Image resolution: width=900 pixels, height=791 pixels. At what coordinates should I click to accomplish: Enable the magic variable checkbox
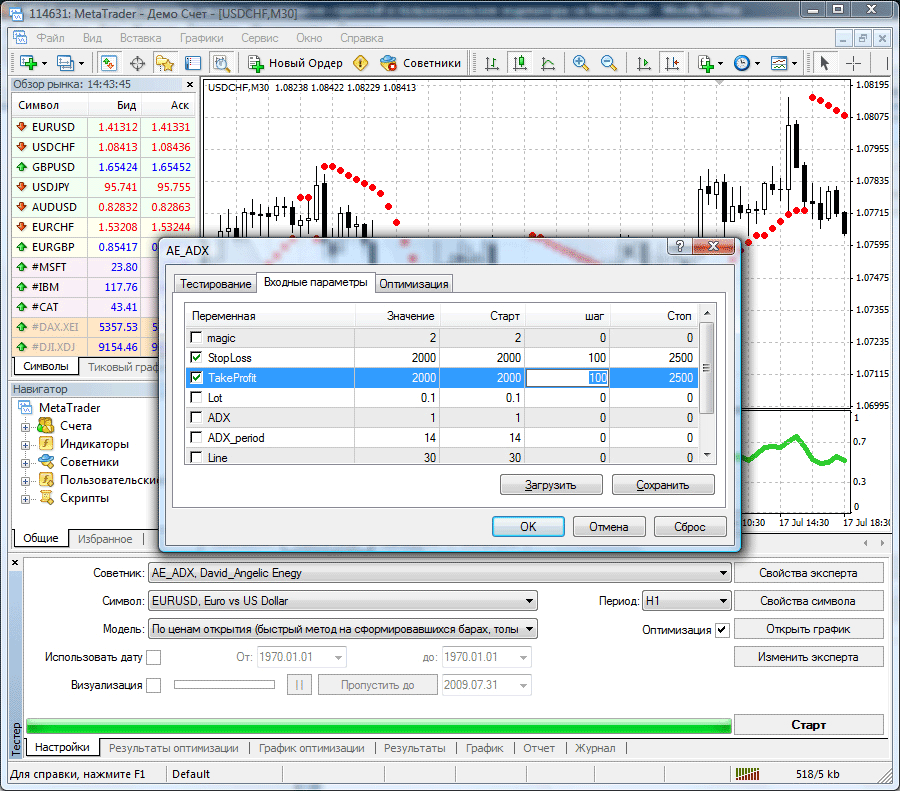pyautogui.click(x=196, y=338)
